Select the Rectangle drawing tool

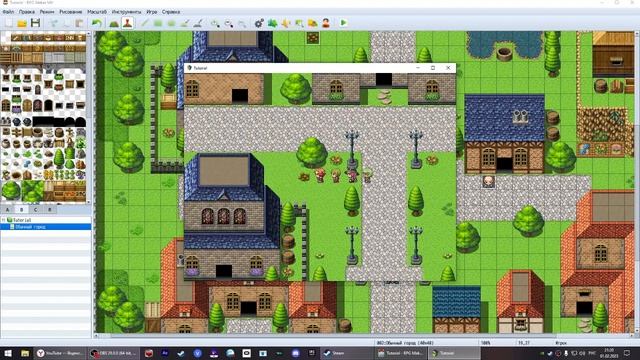coord(158,23)
